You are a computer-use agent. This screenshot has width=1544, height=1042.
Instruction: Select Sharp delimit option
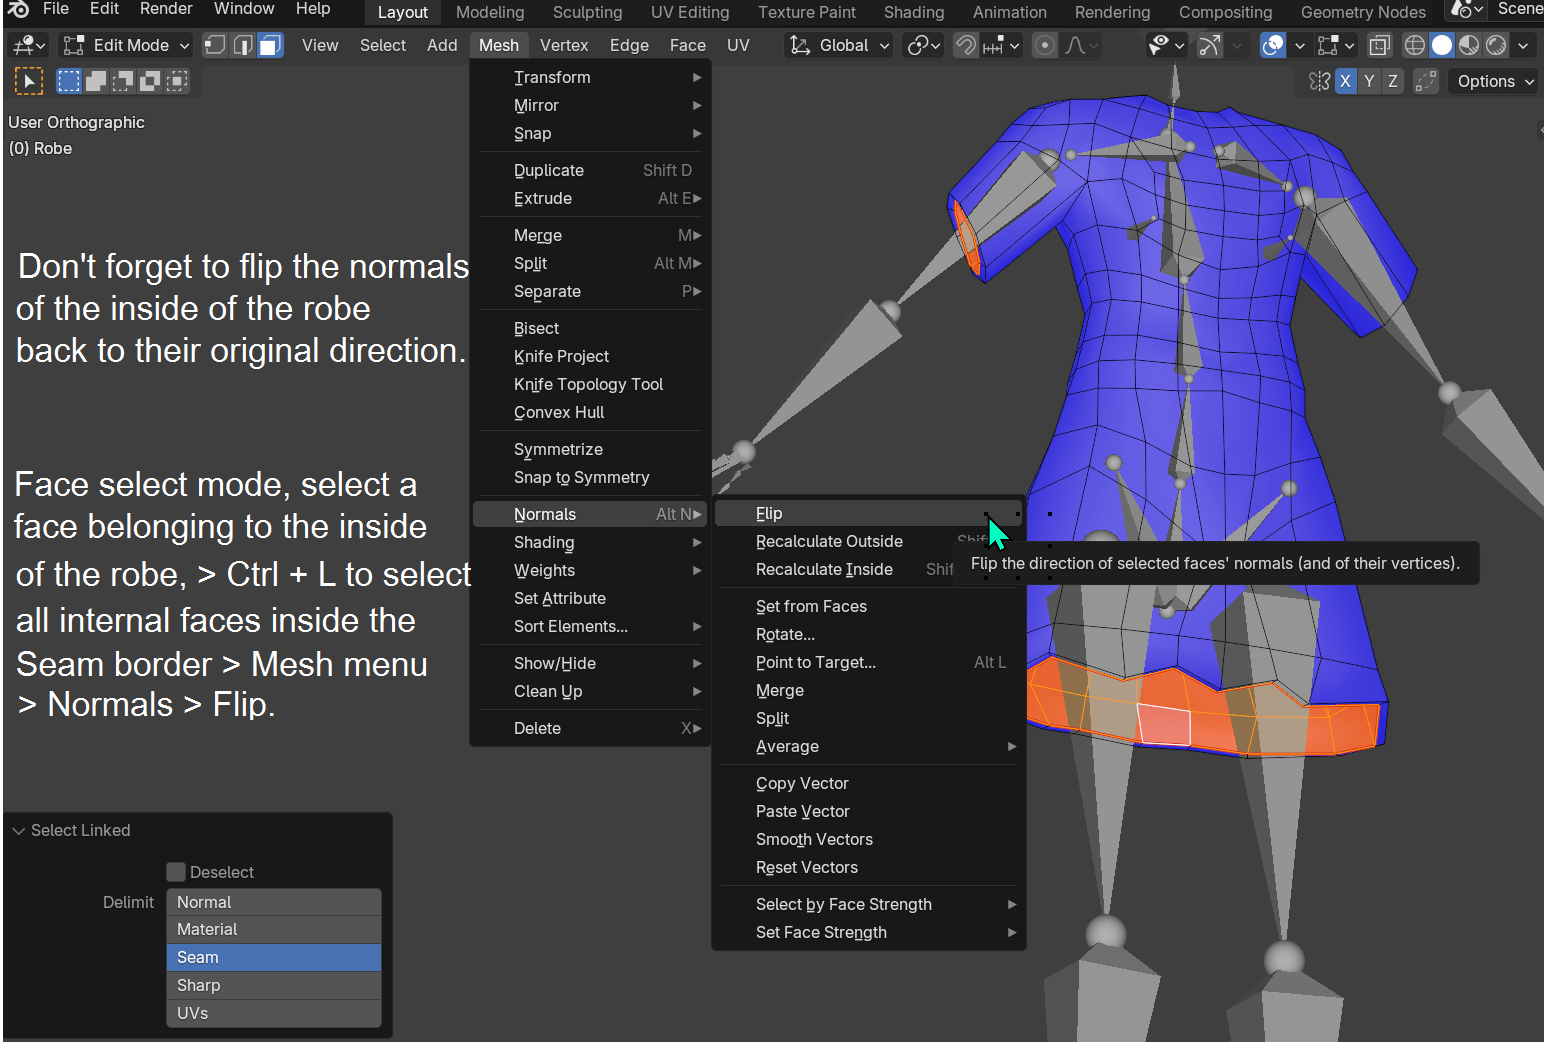(274, 985)
